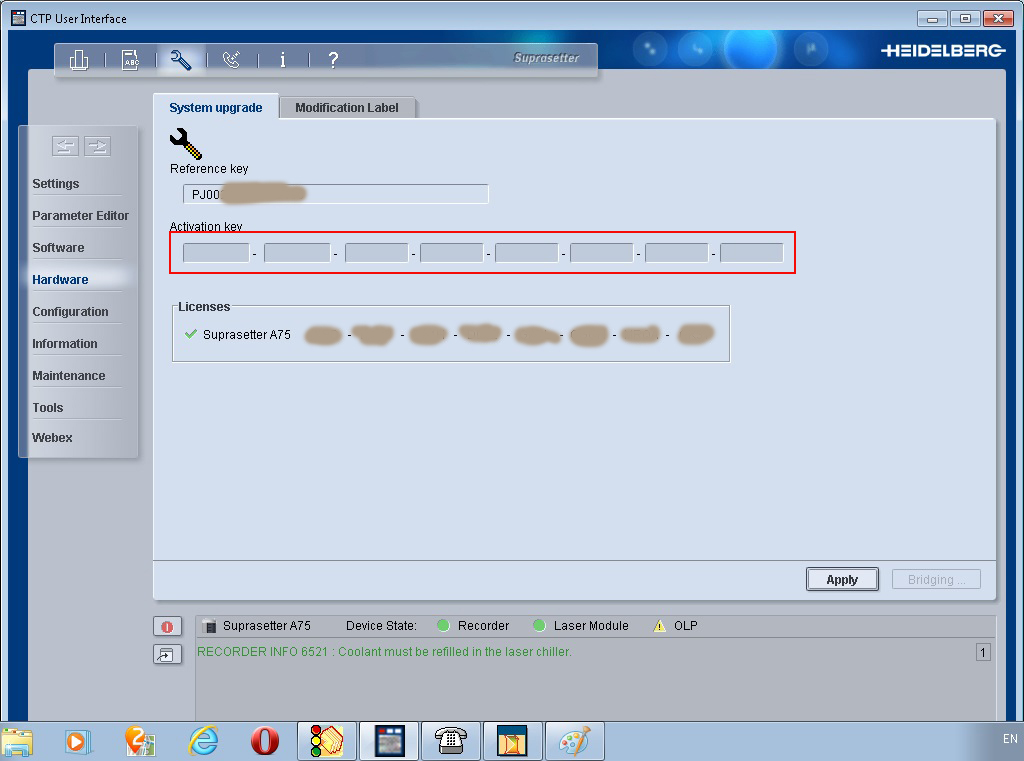Focus the first Activation key segment

(x=216, y=253)
